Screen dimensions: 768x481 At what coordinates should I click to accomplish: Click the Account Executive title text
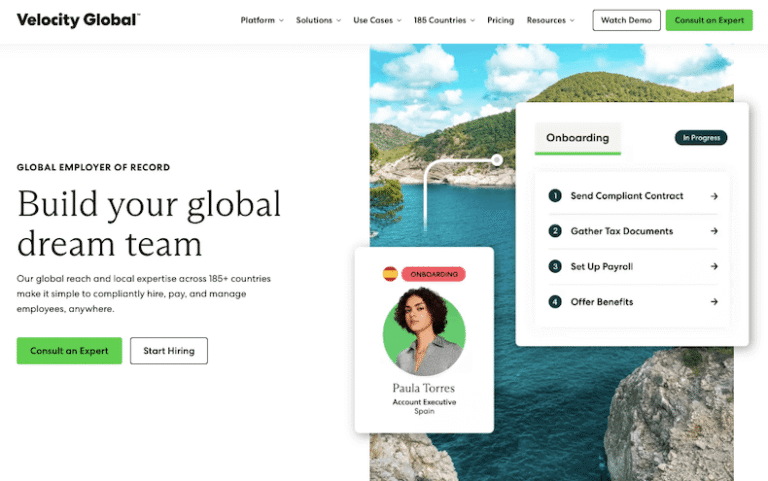pos(424,402)
